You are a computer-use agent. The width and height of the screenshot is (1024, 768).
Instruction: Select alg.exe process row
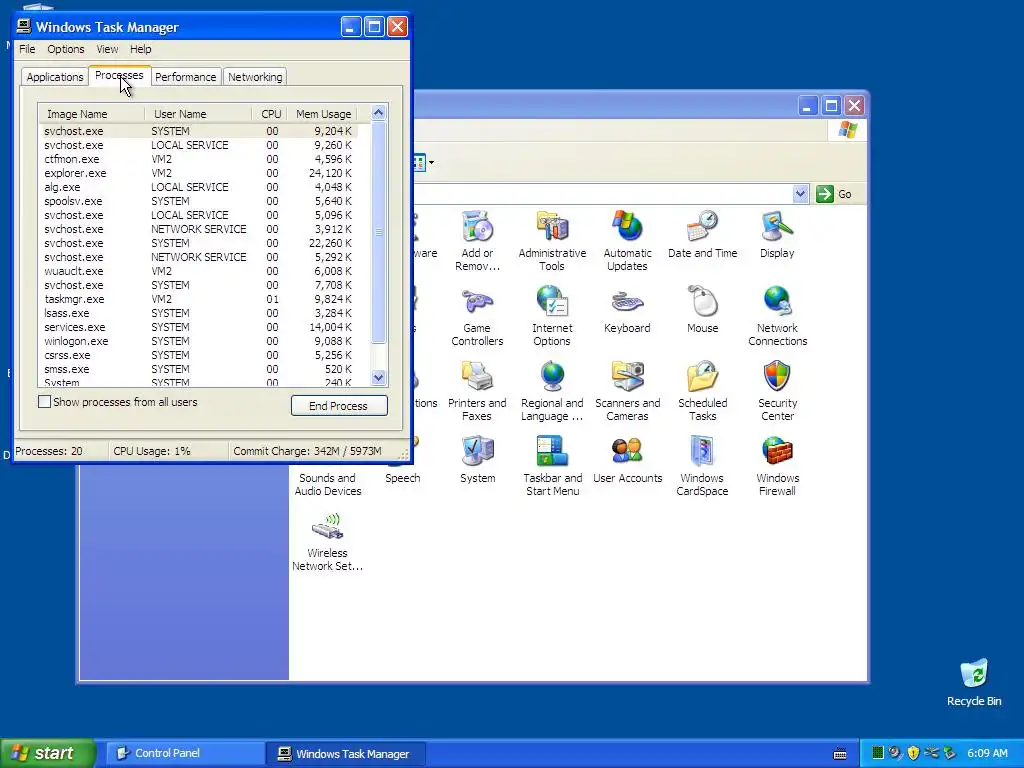[x=199, y=187]
